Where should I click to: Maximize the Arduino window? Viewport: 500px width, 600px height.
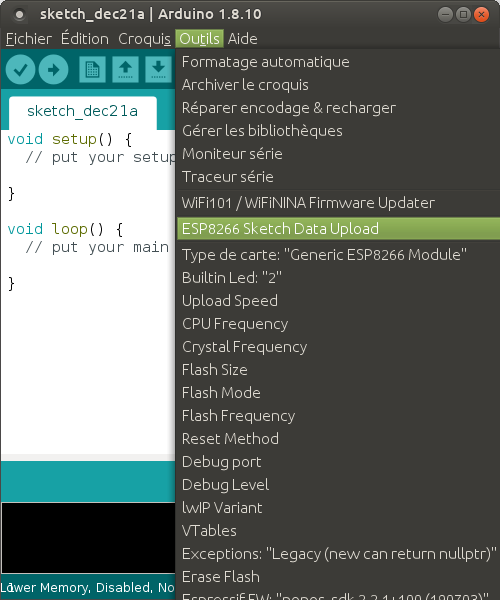click(x=463, y=15)
